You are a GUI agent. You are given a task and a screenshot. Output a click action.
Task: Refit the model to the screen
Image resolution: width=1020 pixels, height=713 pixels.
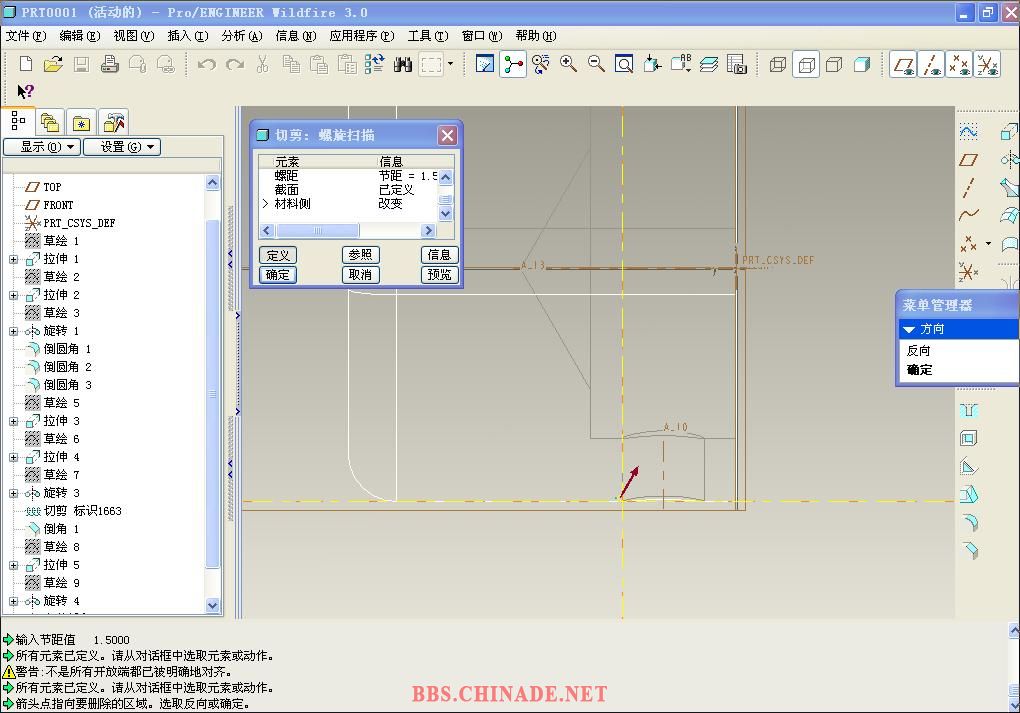coord(624,64)
